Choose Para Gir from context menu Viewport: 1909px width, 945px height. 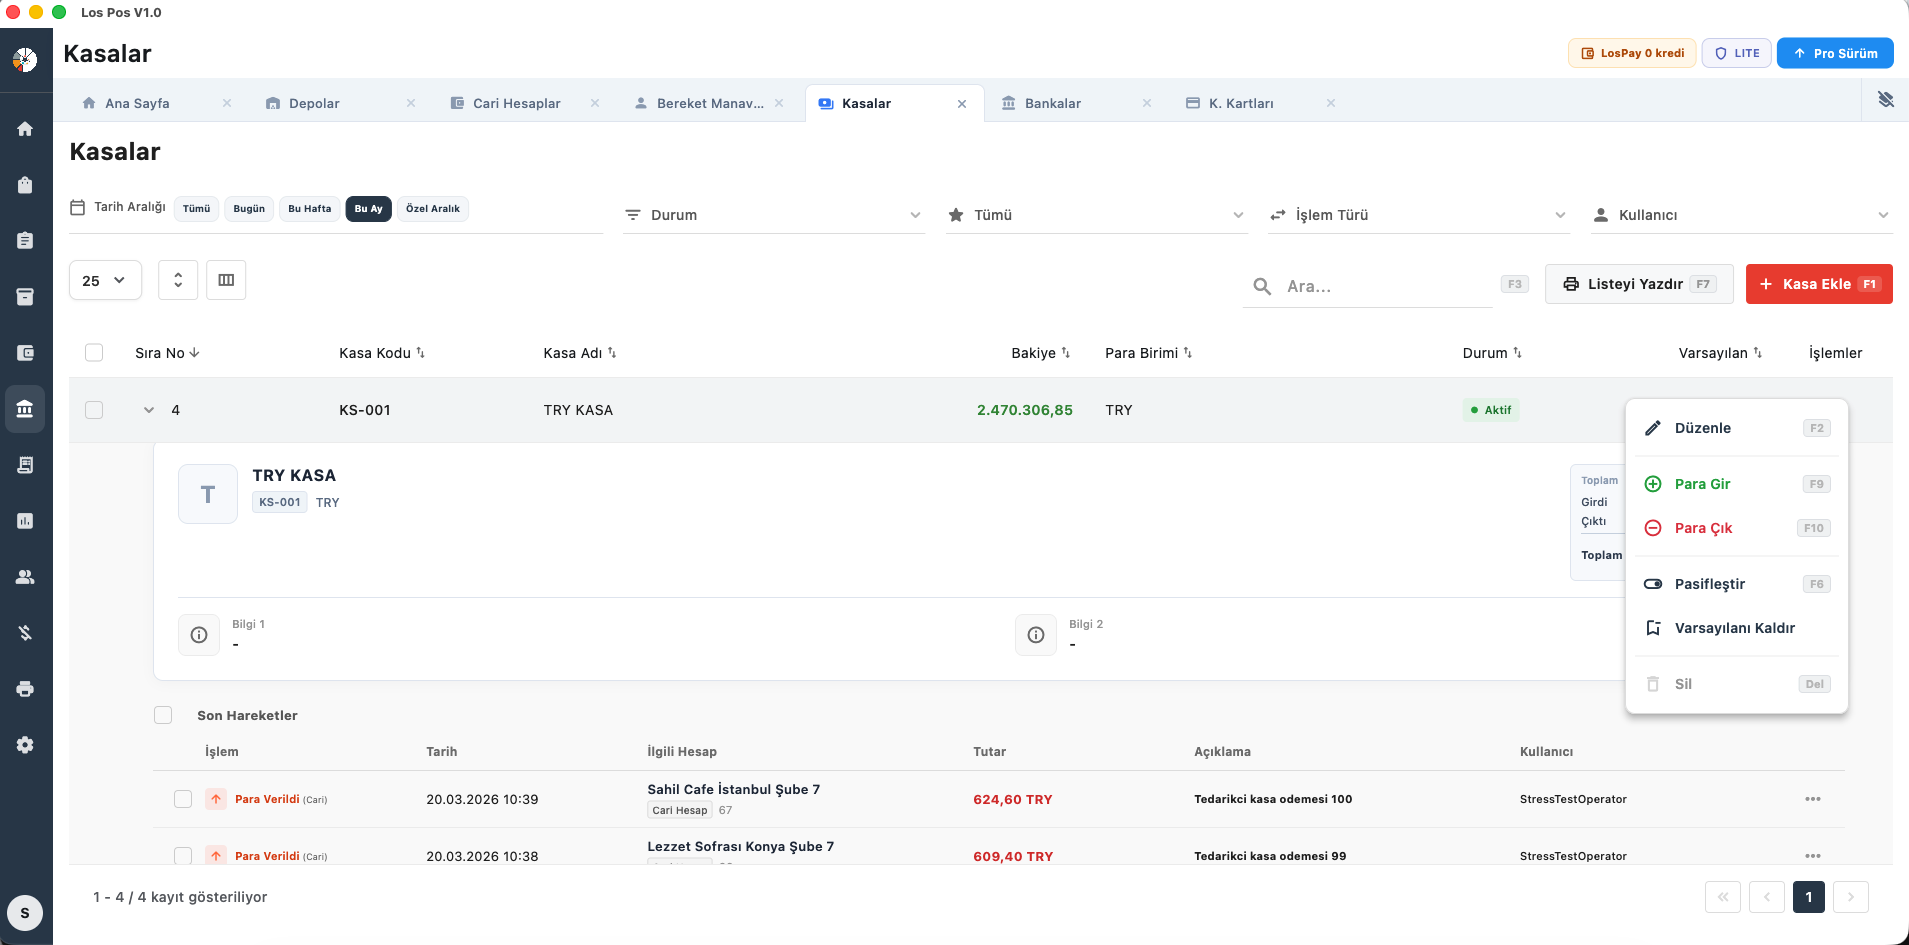1702,484
